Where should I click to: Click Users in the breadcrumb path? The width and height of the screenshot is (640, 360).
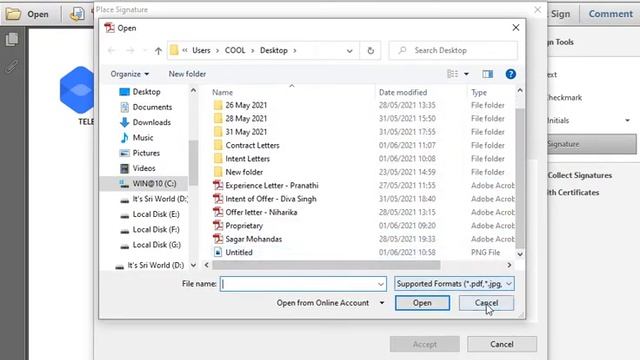pos(201,51)
